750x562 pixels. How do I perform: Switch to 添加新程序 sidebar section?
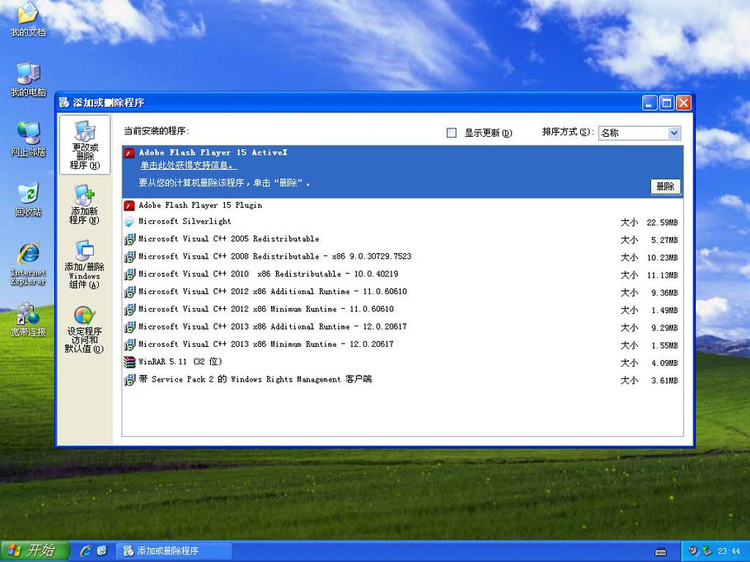[85, 204]
